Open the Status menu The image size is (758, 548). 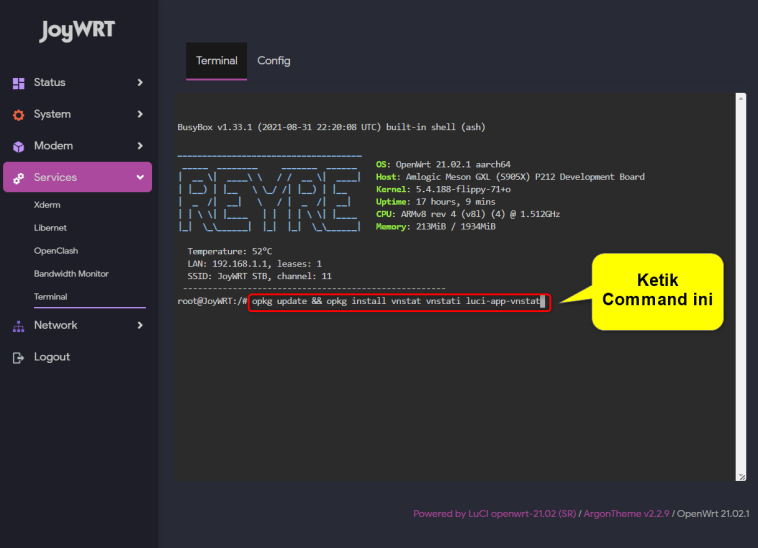pyautogui.click(x=77, y=83)
